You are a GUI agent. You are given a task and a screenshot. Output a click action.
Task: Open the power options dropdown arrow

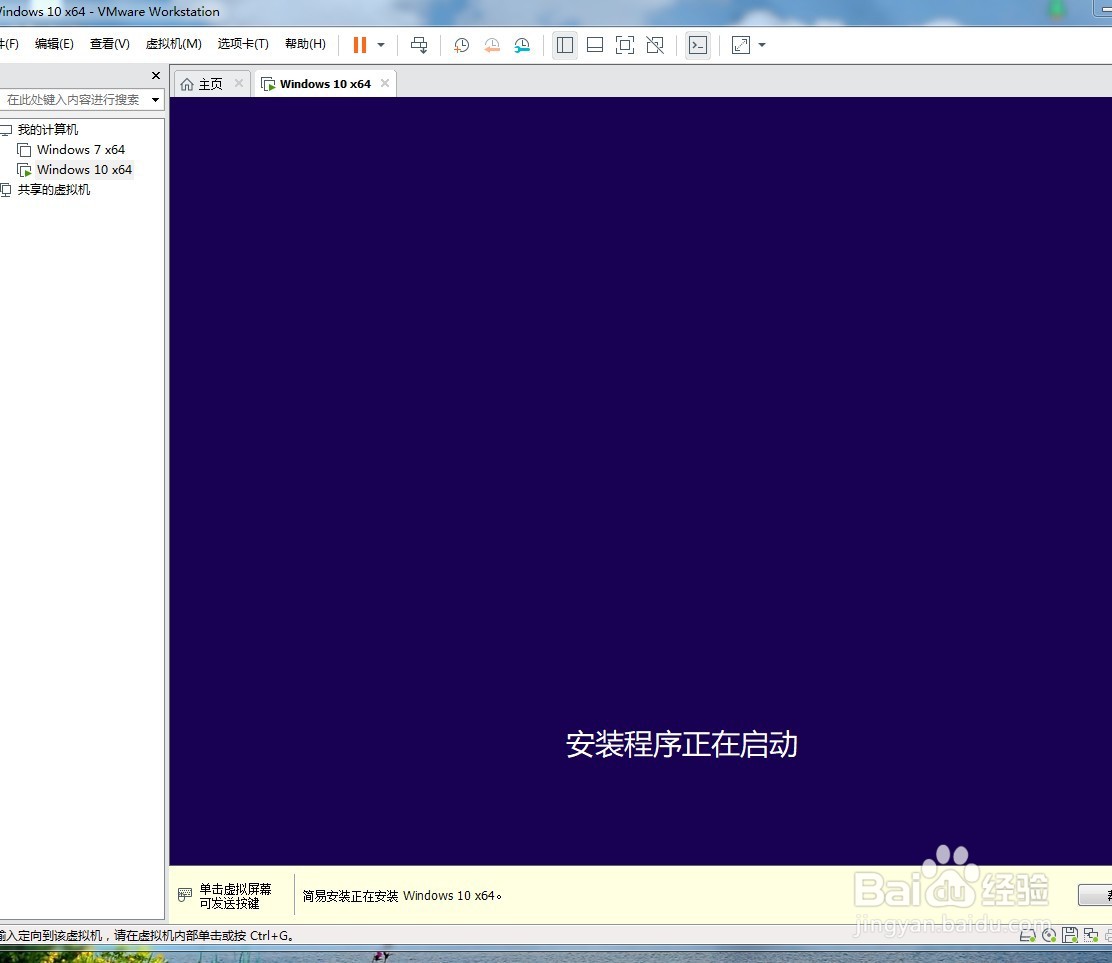pyautogui.click(x=381, y=45)
